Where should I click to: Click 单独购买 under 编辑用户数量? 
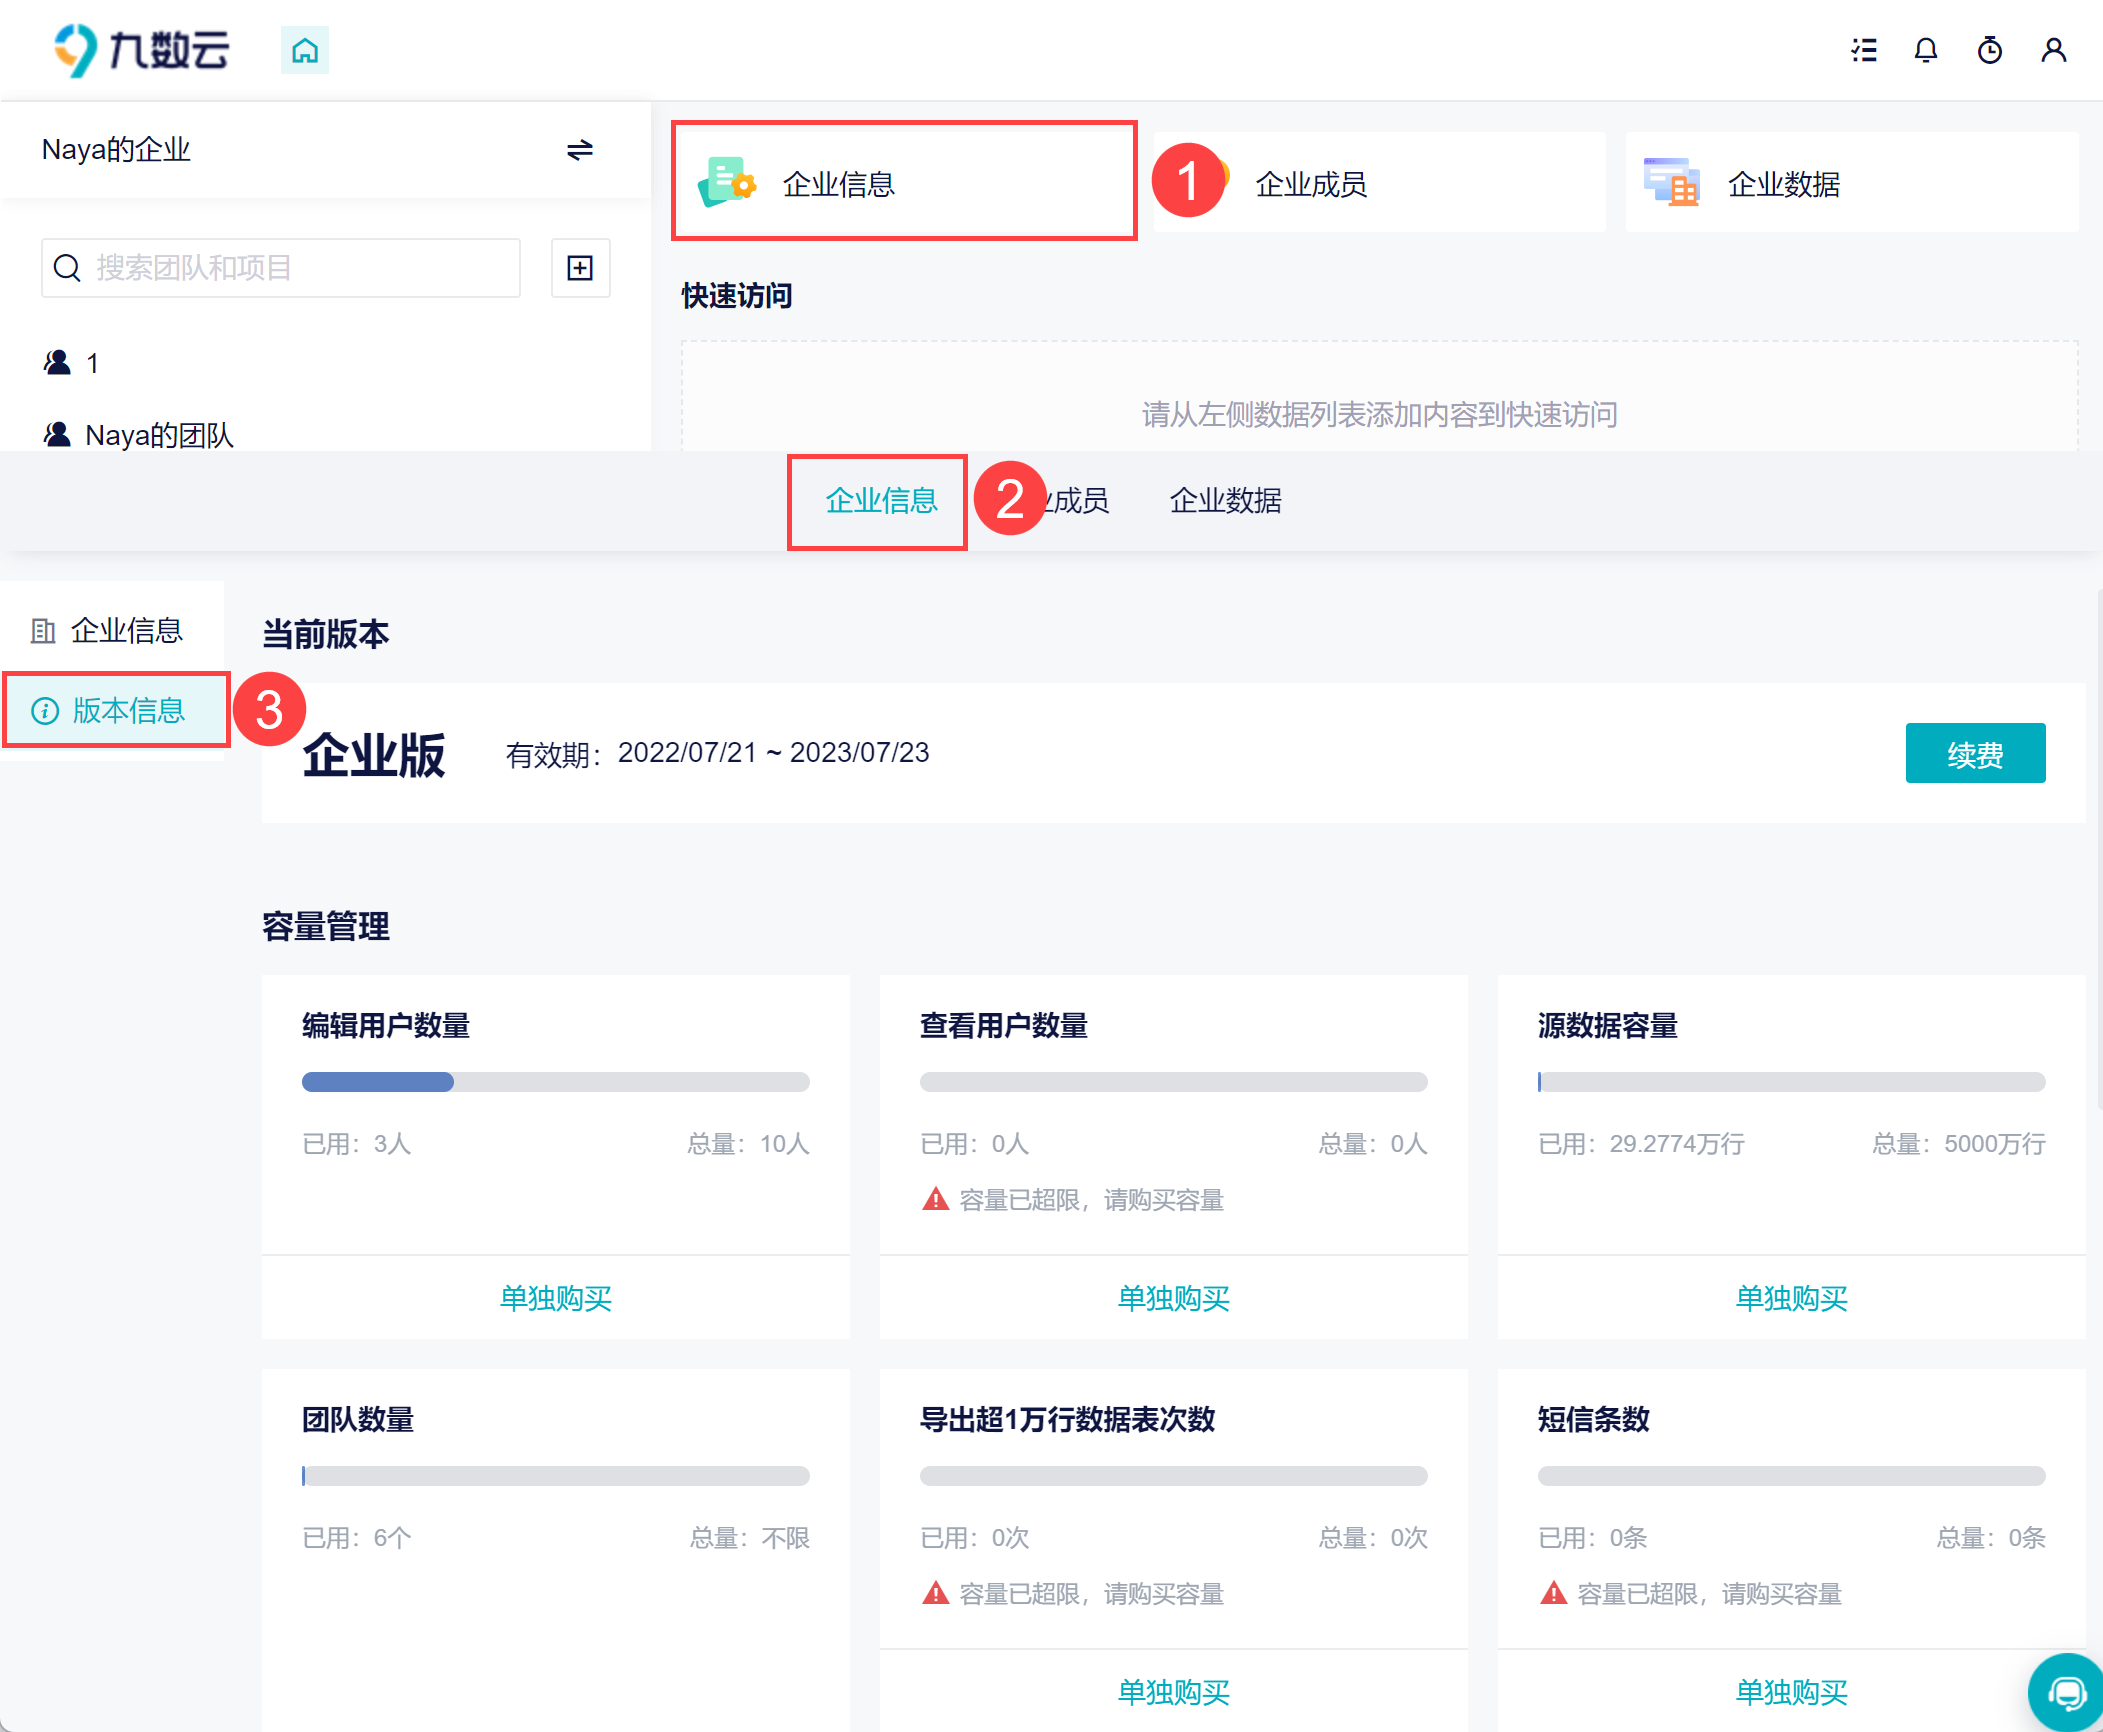[x=555, y=1298]
